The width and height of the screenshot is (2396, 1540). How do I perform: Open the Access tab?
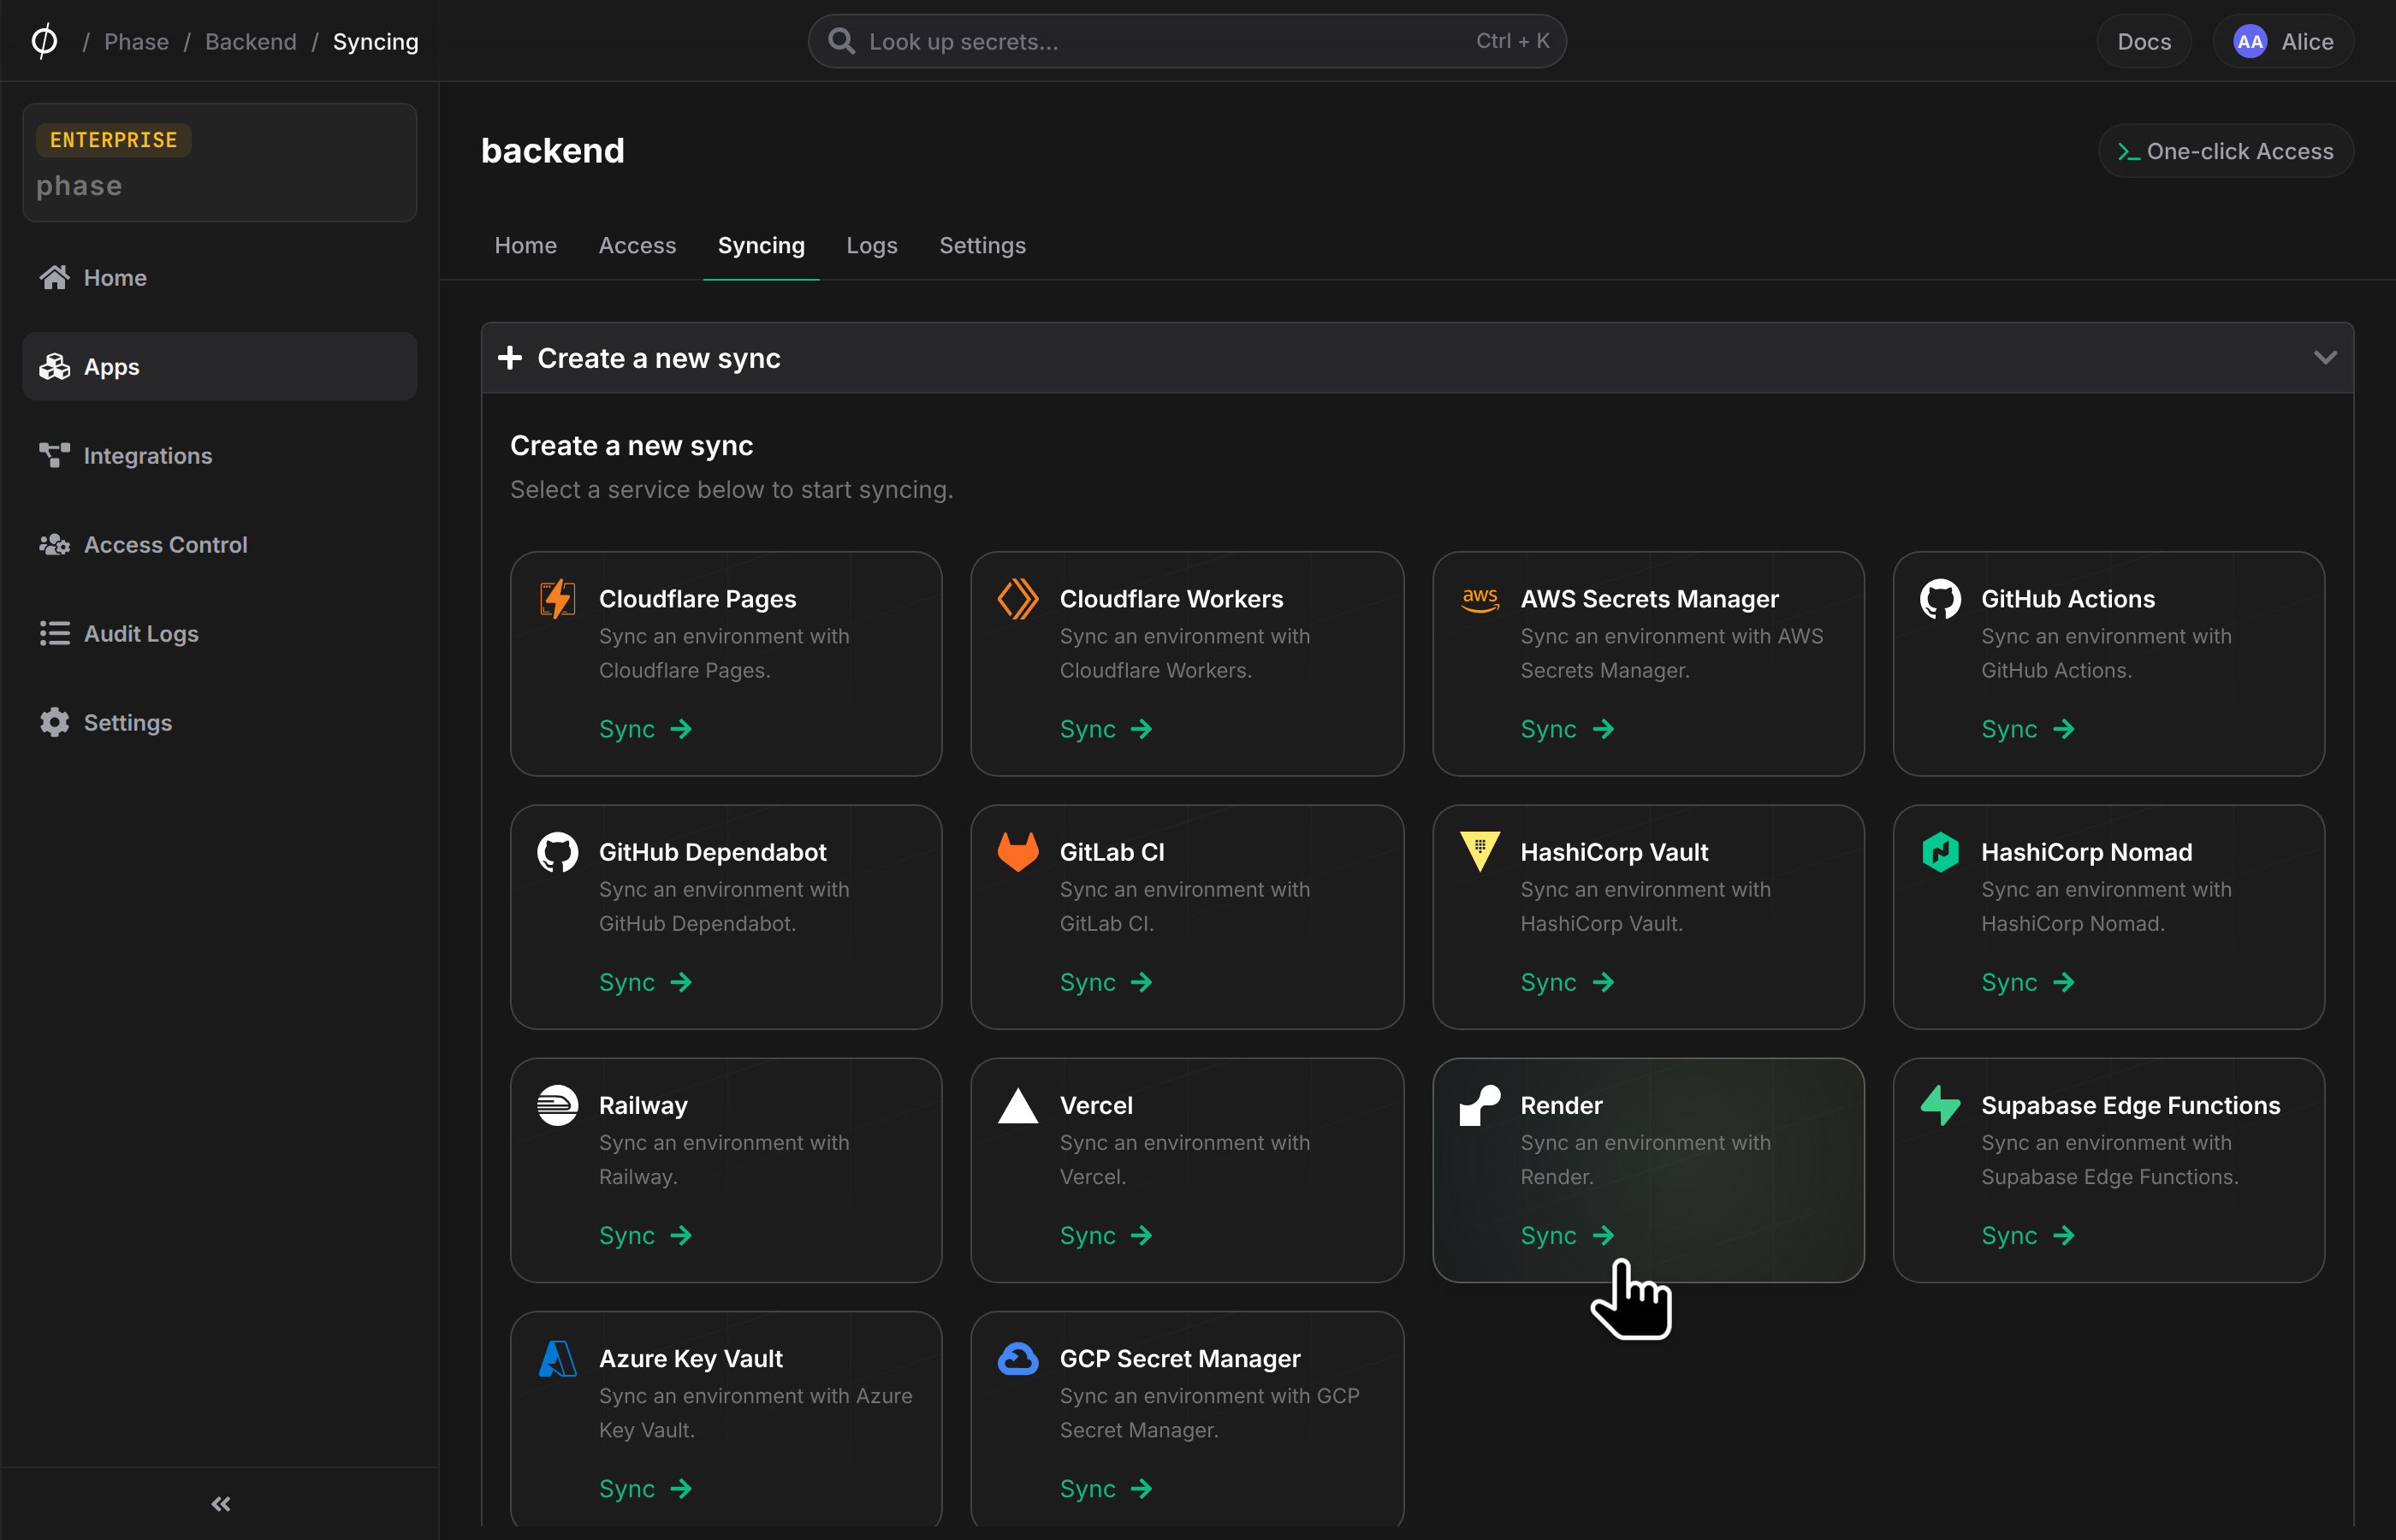[637, 245]
